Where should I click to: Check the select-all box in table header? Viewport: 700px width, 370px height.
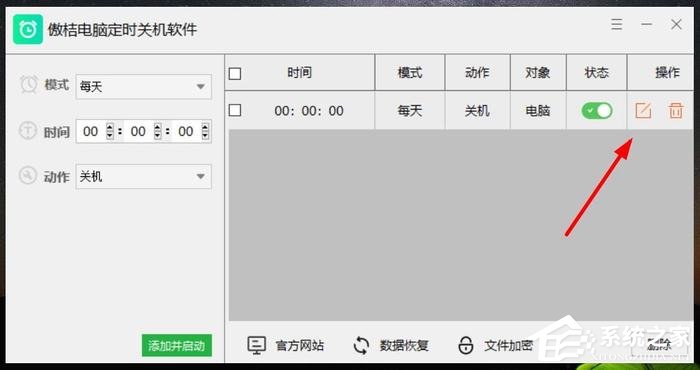pyautogui.click(x=235, y=73)
